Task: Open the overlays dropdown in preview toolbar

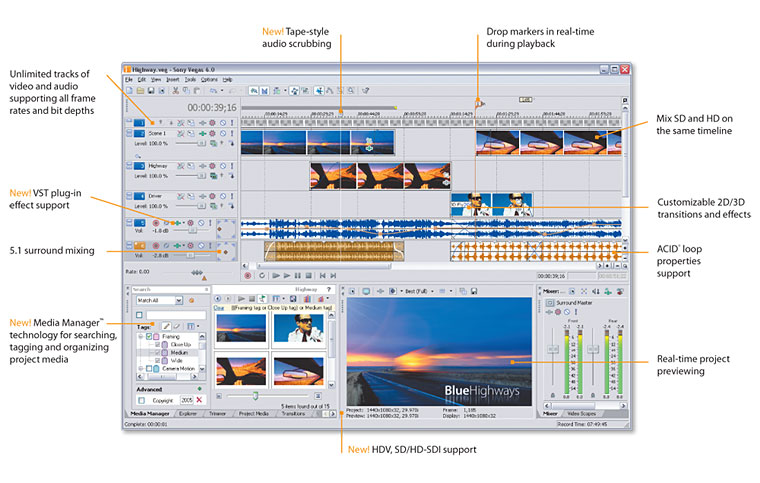Action: coord(451,291)
